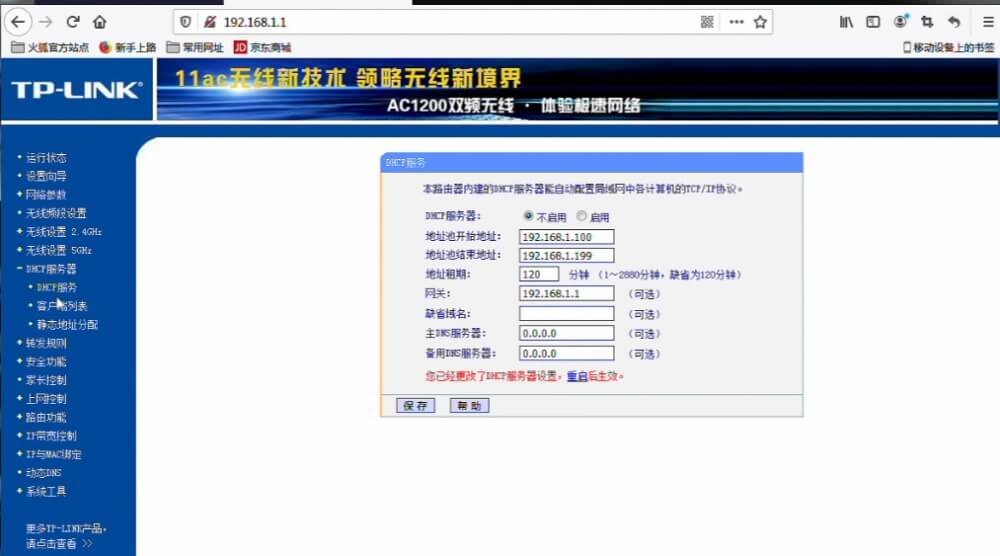Image resolution: width=1000 pixels, height=556 pixels.
Task: Click the 主DNS服务器 input field
Action: tap(566, 333)
